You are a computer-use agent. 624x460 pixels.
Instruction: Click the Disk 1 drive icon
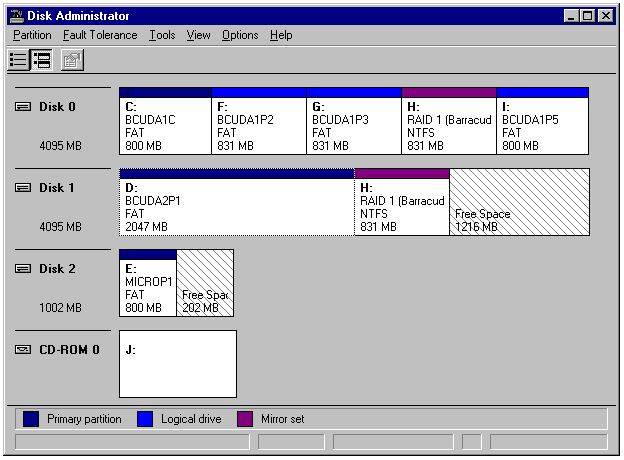coord(23,188)
